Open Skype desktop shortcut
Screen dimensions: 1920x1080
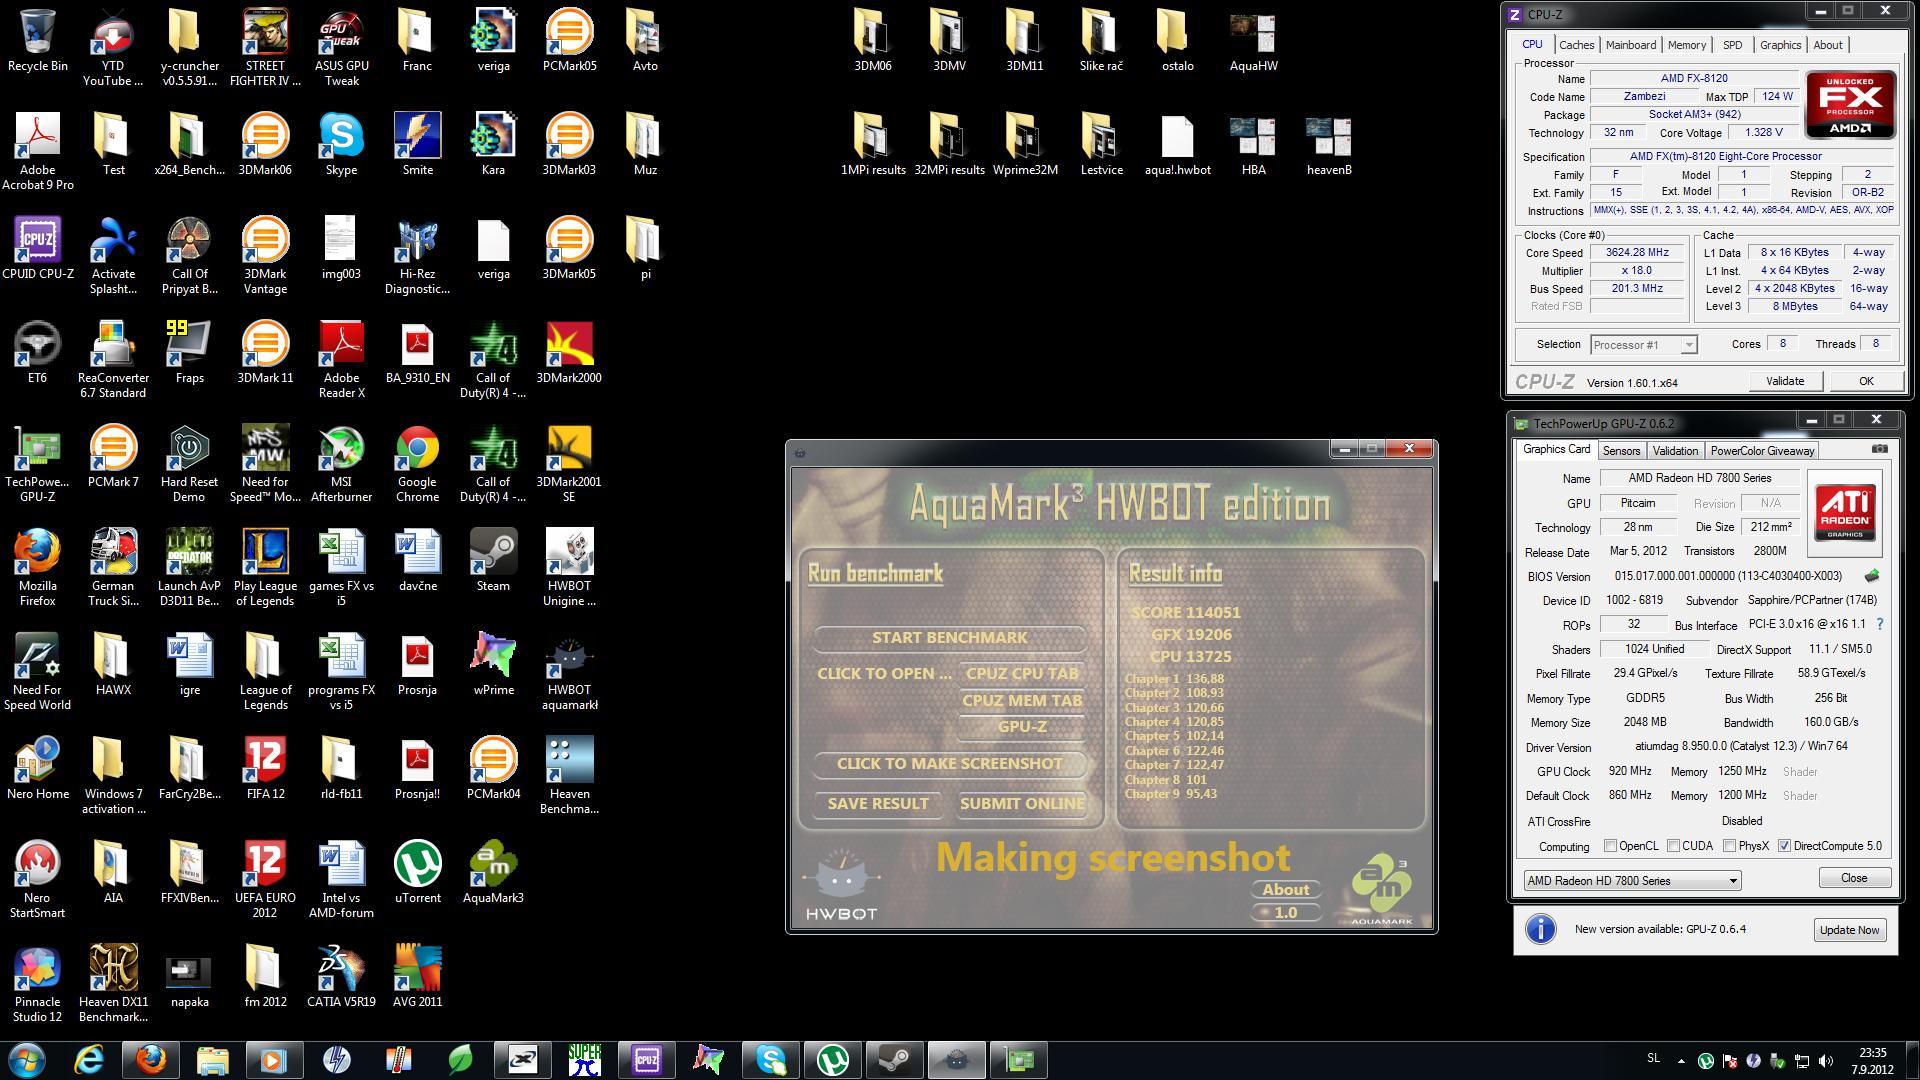click(x=341, y=146)
